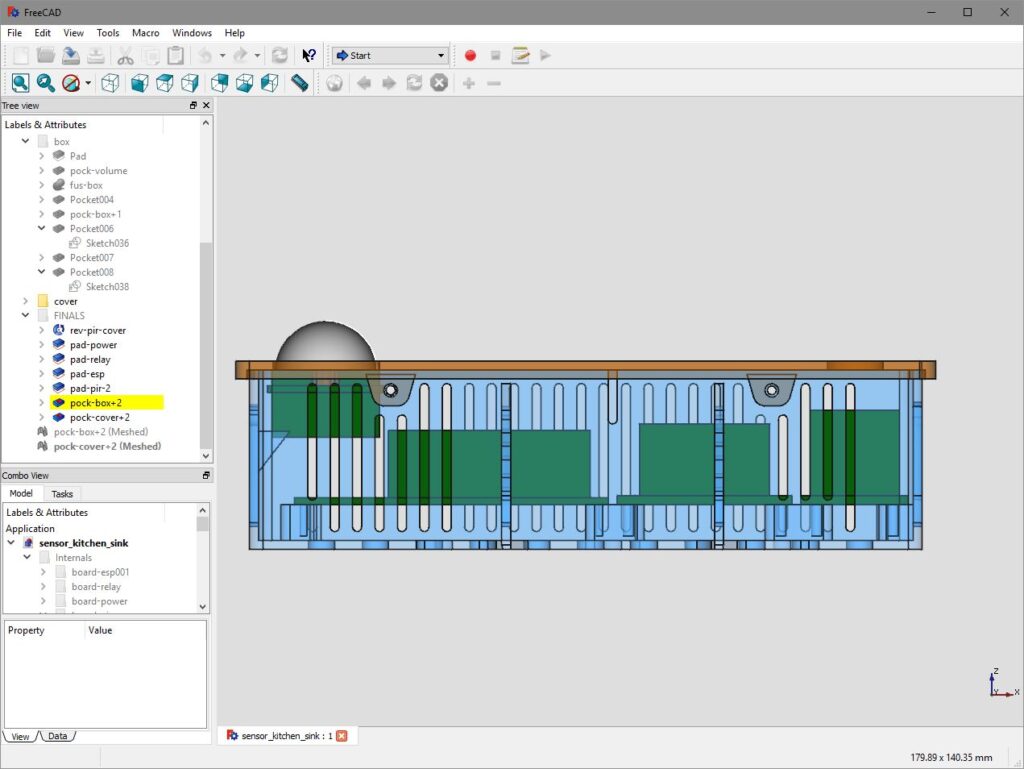Open the Redo history dropdown arrow
This screenshot has height=769, width=1024.
pos(257,55)
